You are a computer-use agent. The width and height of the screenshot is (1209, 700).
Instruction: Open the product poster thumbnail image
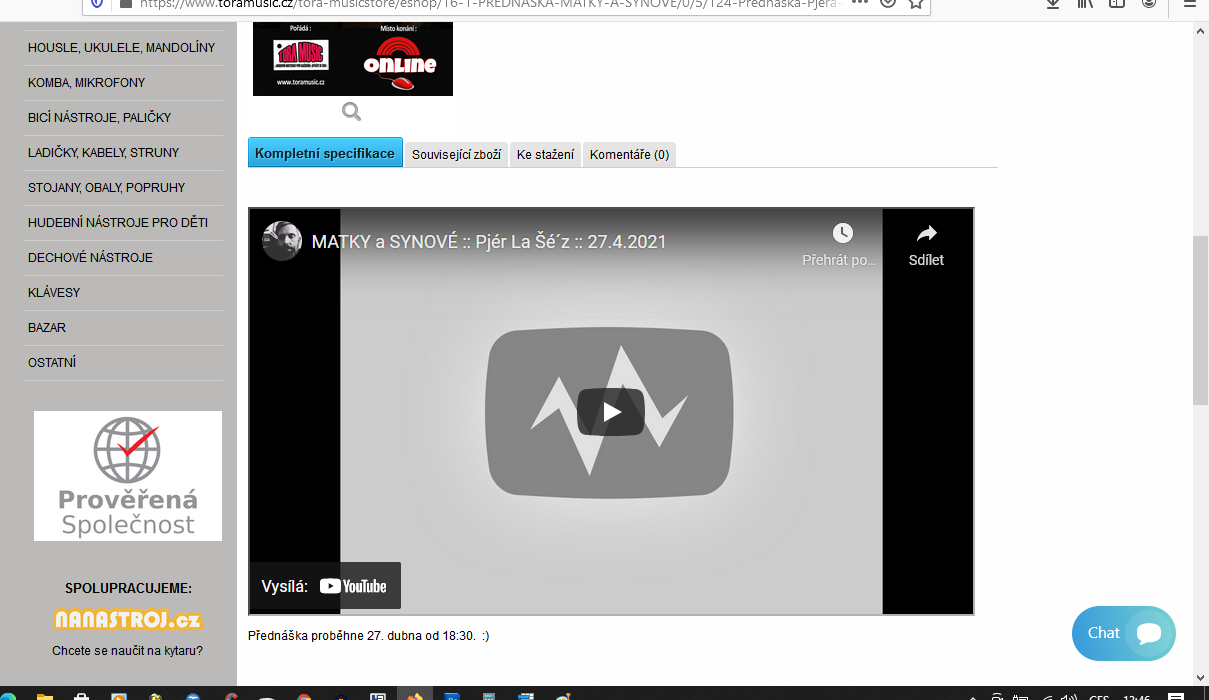coord(352,59)
